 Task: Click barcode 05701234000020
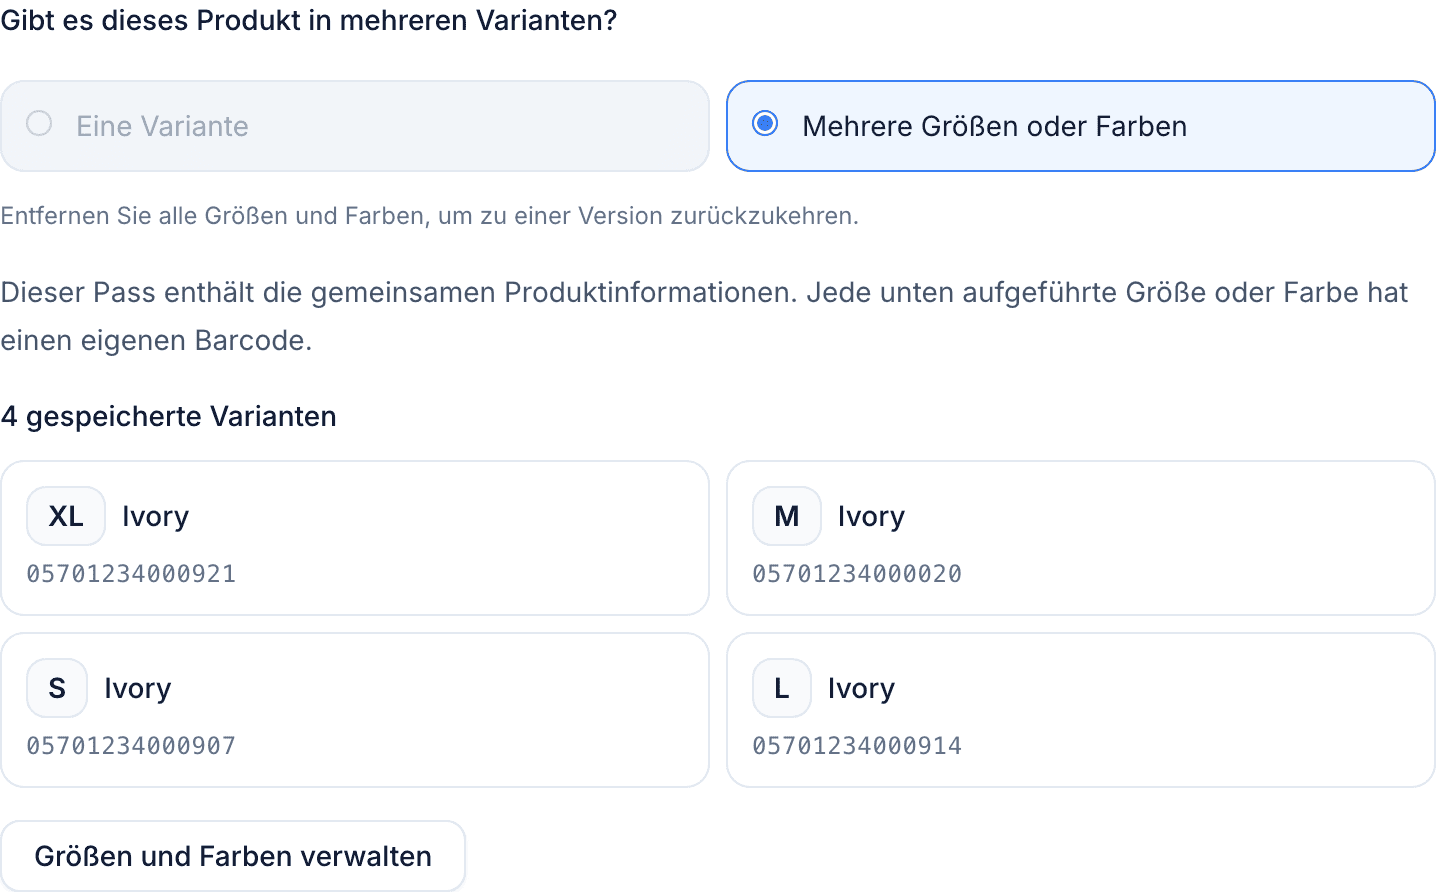click(857, 574)
